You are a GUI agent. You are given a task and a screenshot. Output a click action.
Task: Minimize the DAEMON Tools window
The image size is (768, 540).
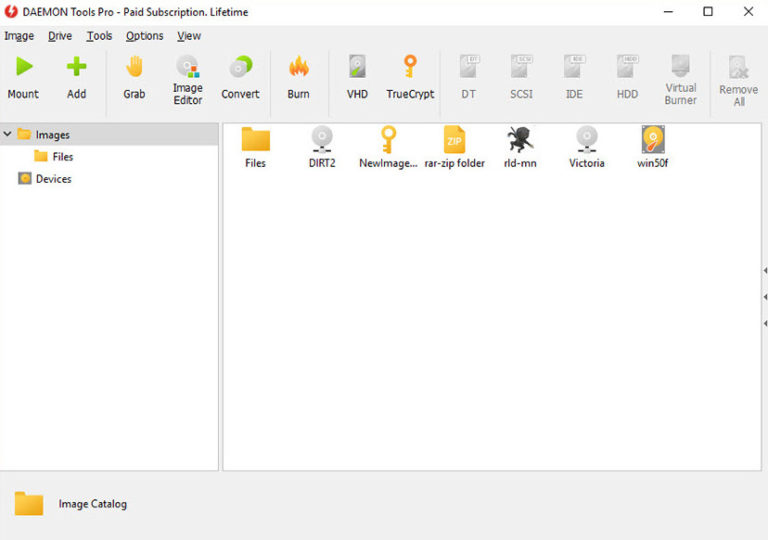[x=668, y=11]
